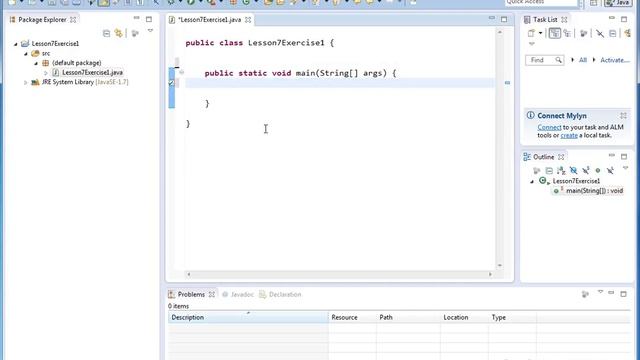Click New Task icon in Task List
The height and width of the screenshot is (360, 640).
click(531, 33)
